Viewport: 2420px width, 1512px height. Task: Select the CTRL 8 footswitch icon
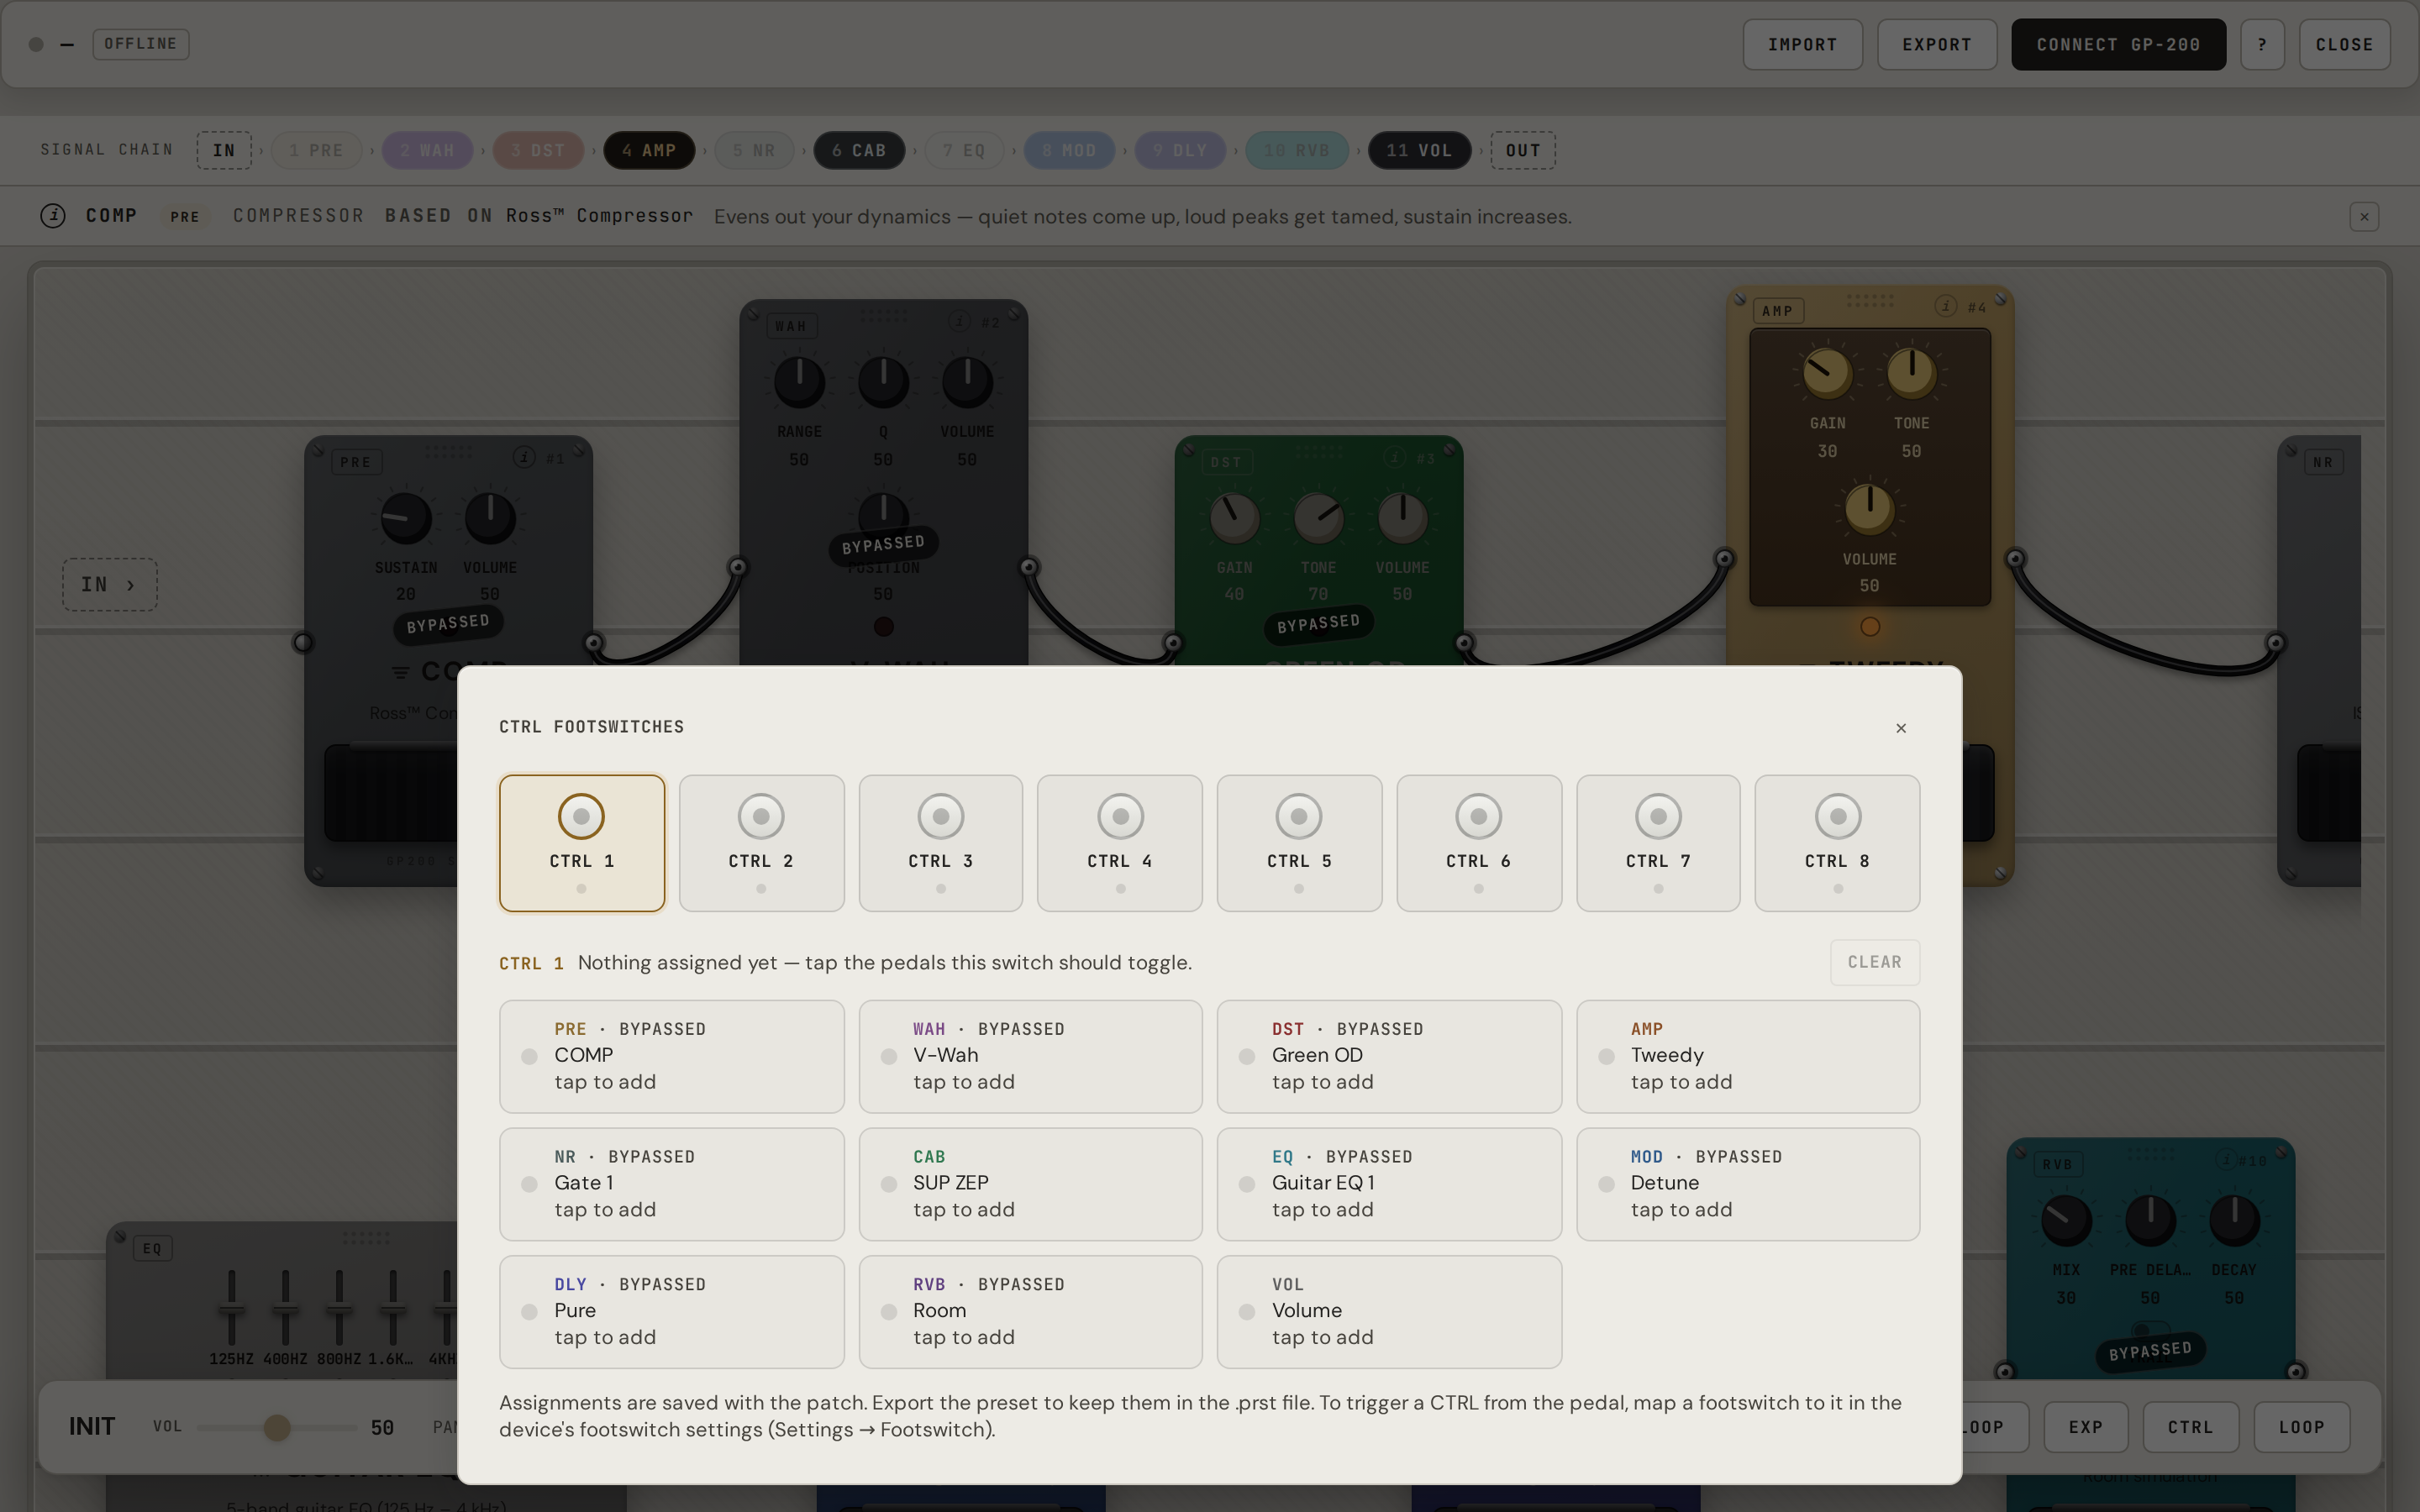1838,817
